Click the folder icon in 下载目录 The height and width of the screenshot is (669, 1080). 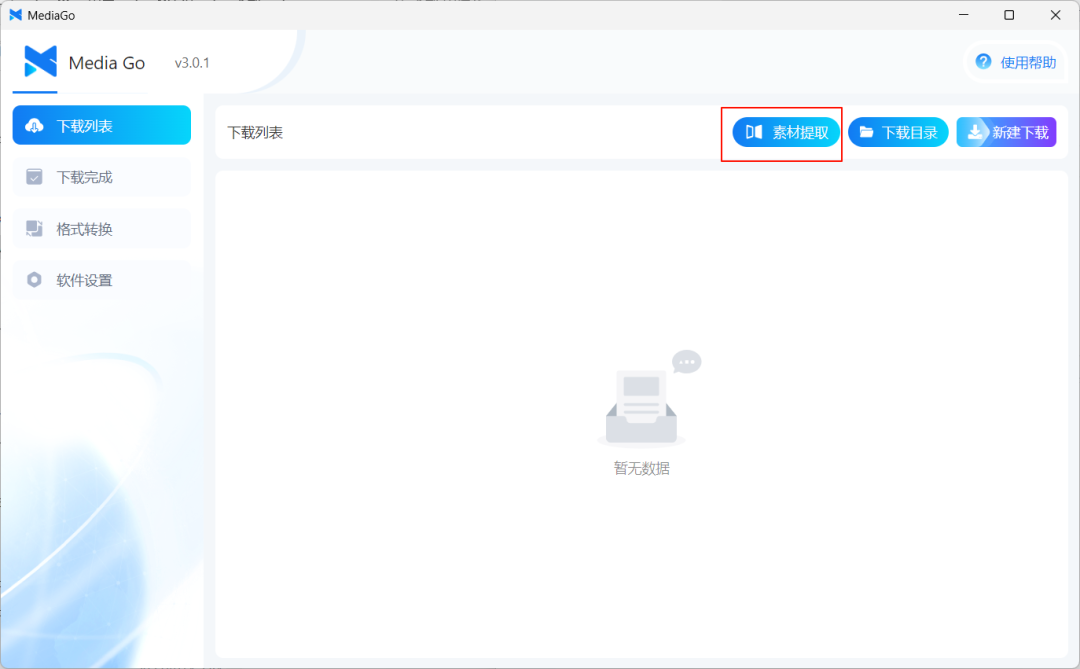click(x=866, y=132)
